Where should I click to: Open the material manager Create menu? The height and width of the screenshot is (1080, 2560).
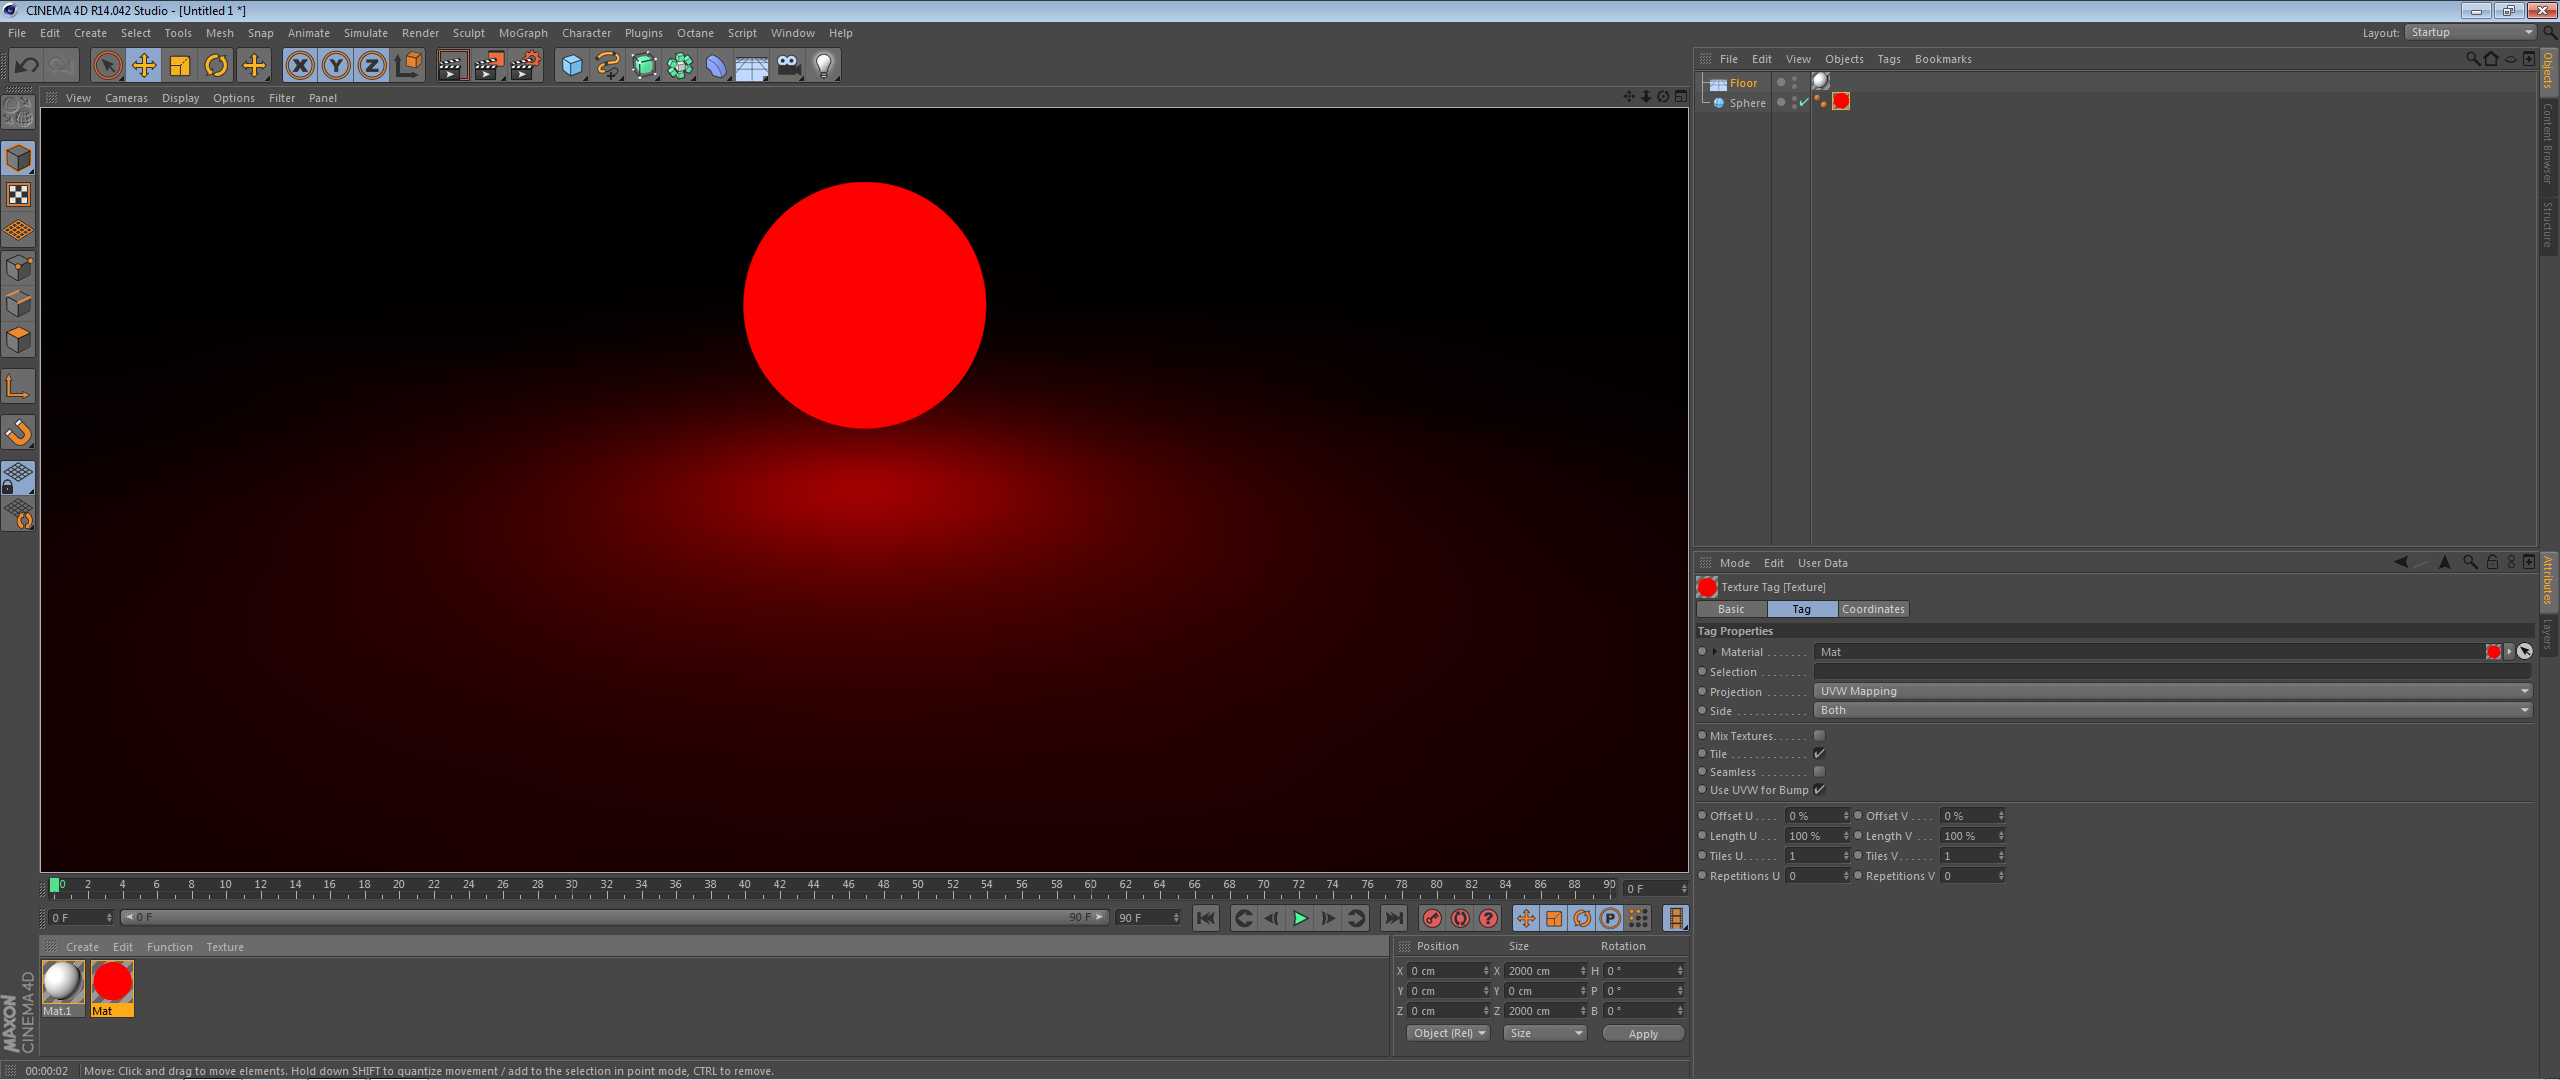[x=82, y=947]
